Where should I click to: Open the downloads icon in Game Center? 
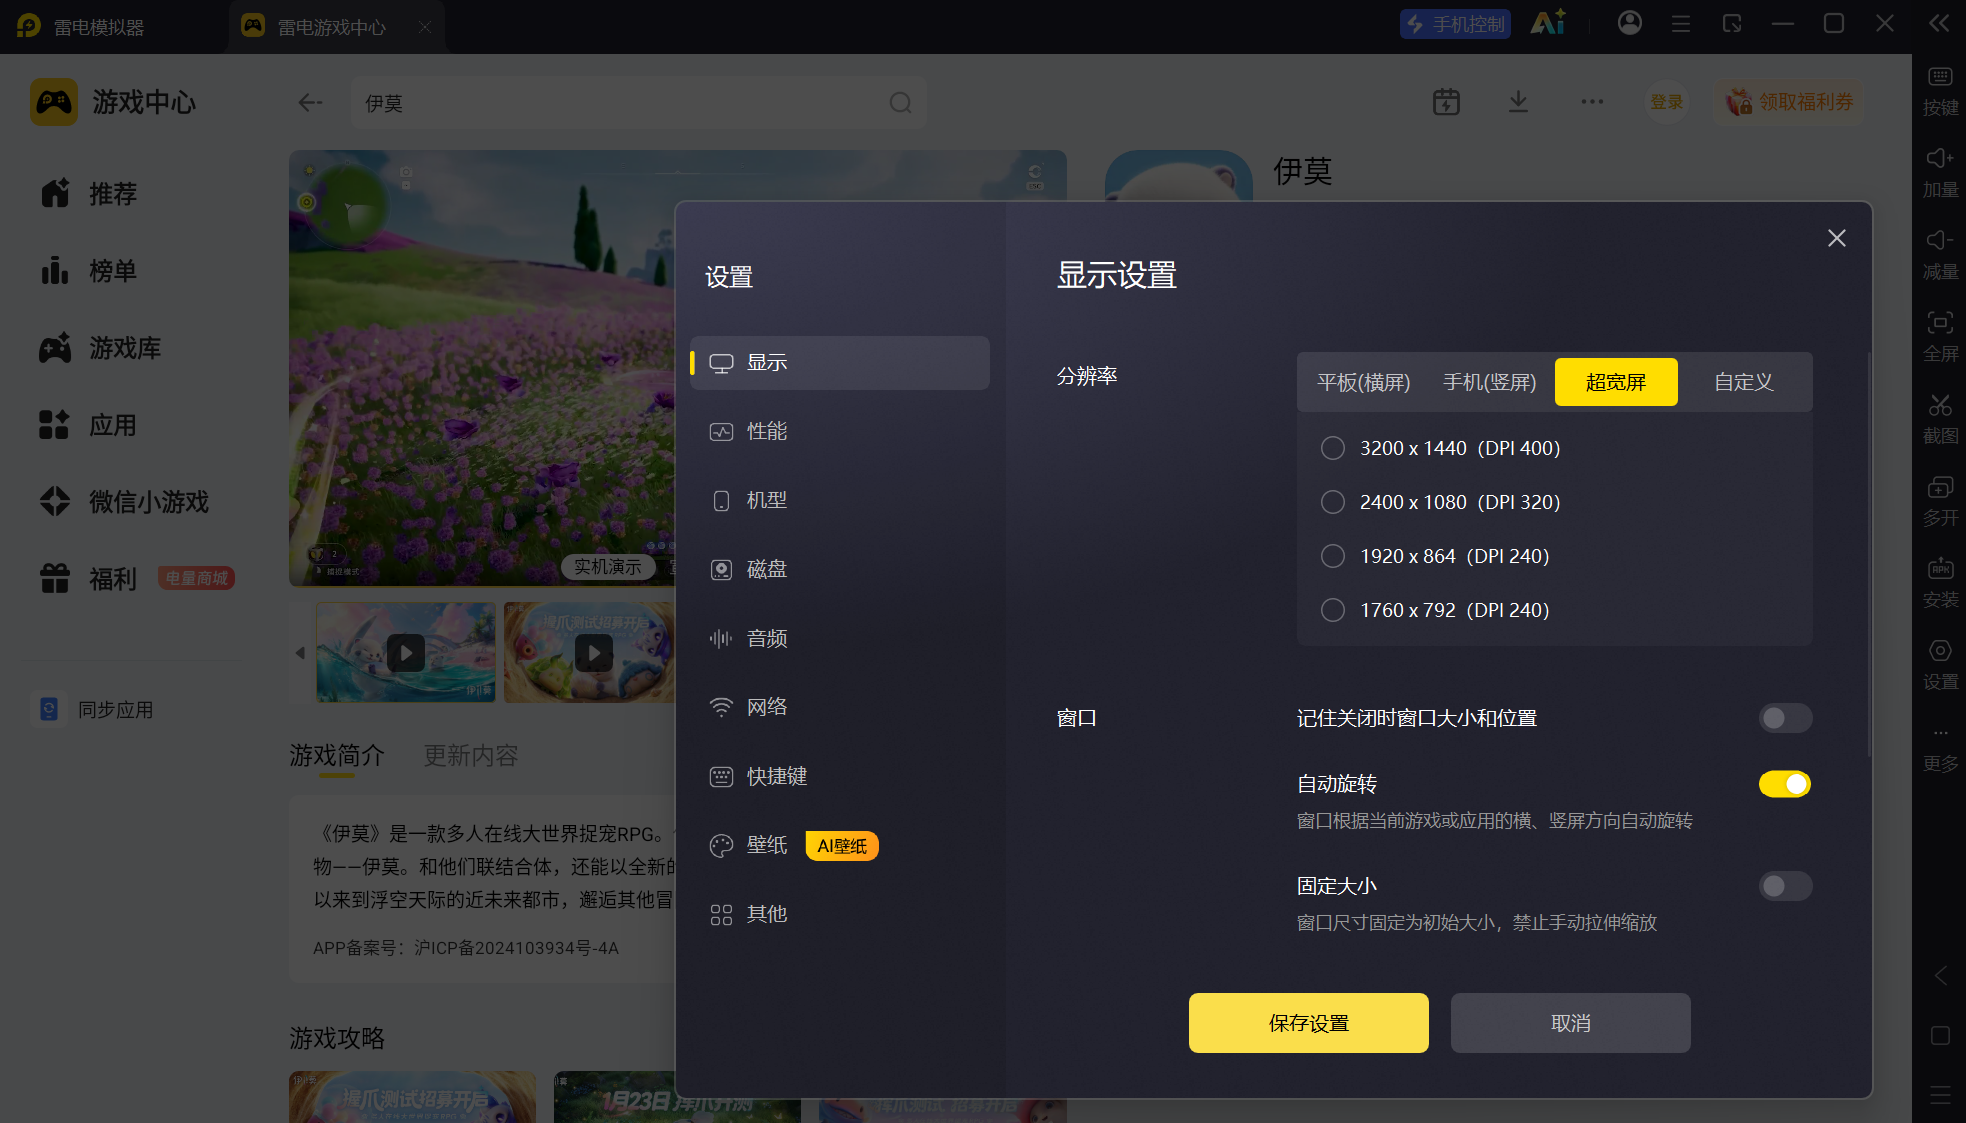(1518, 102)
